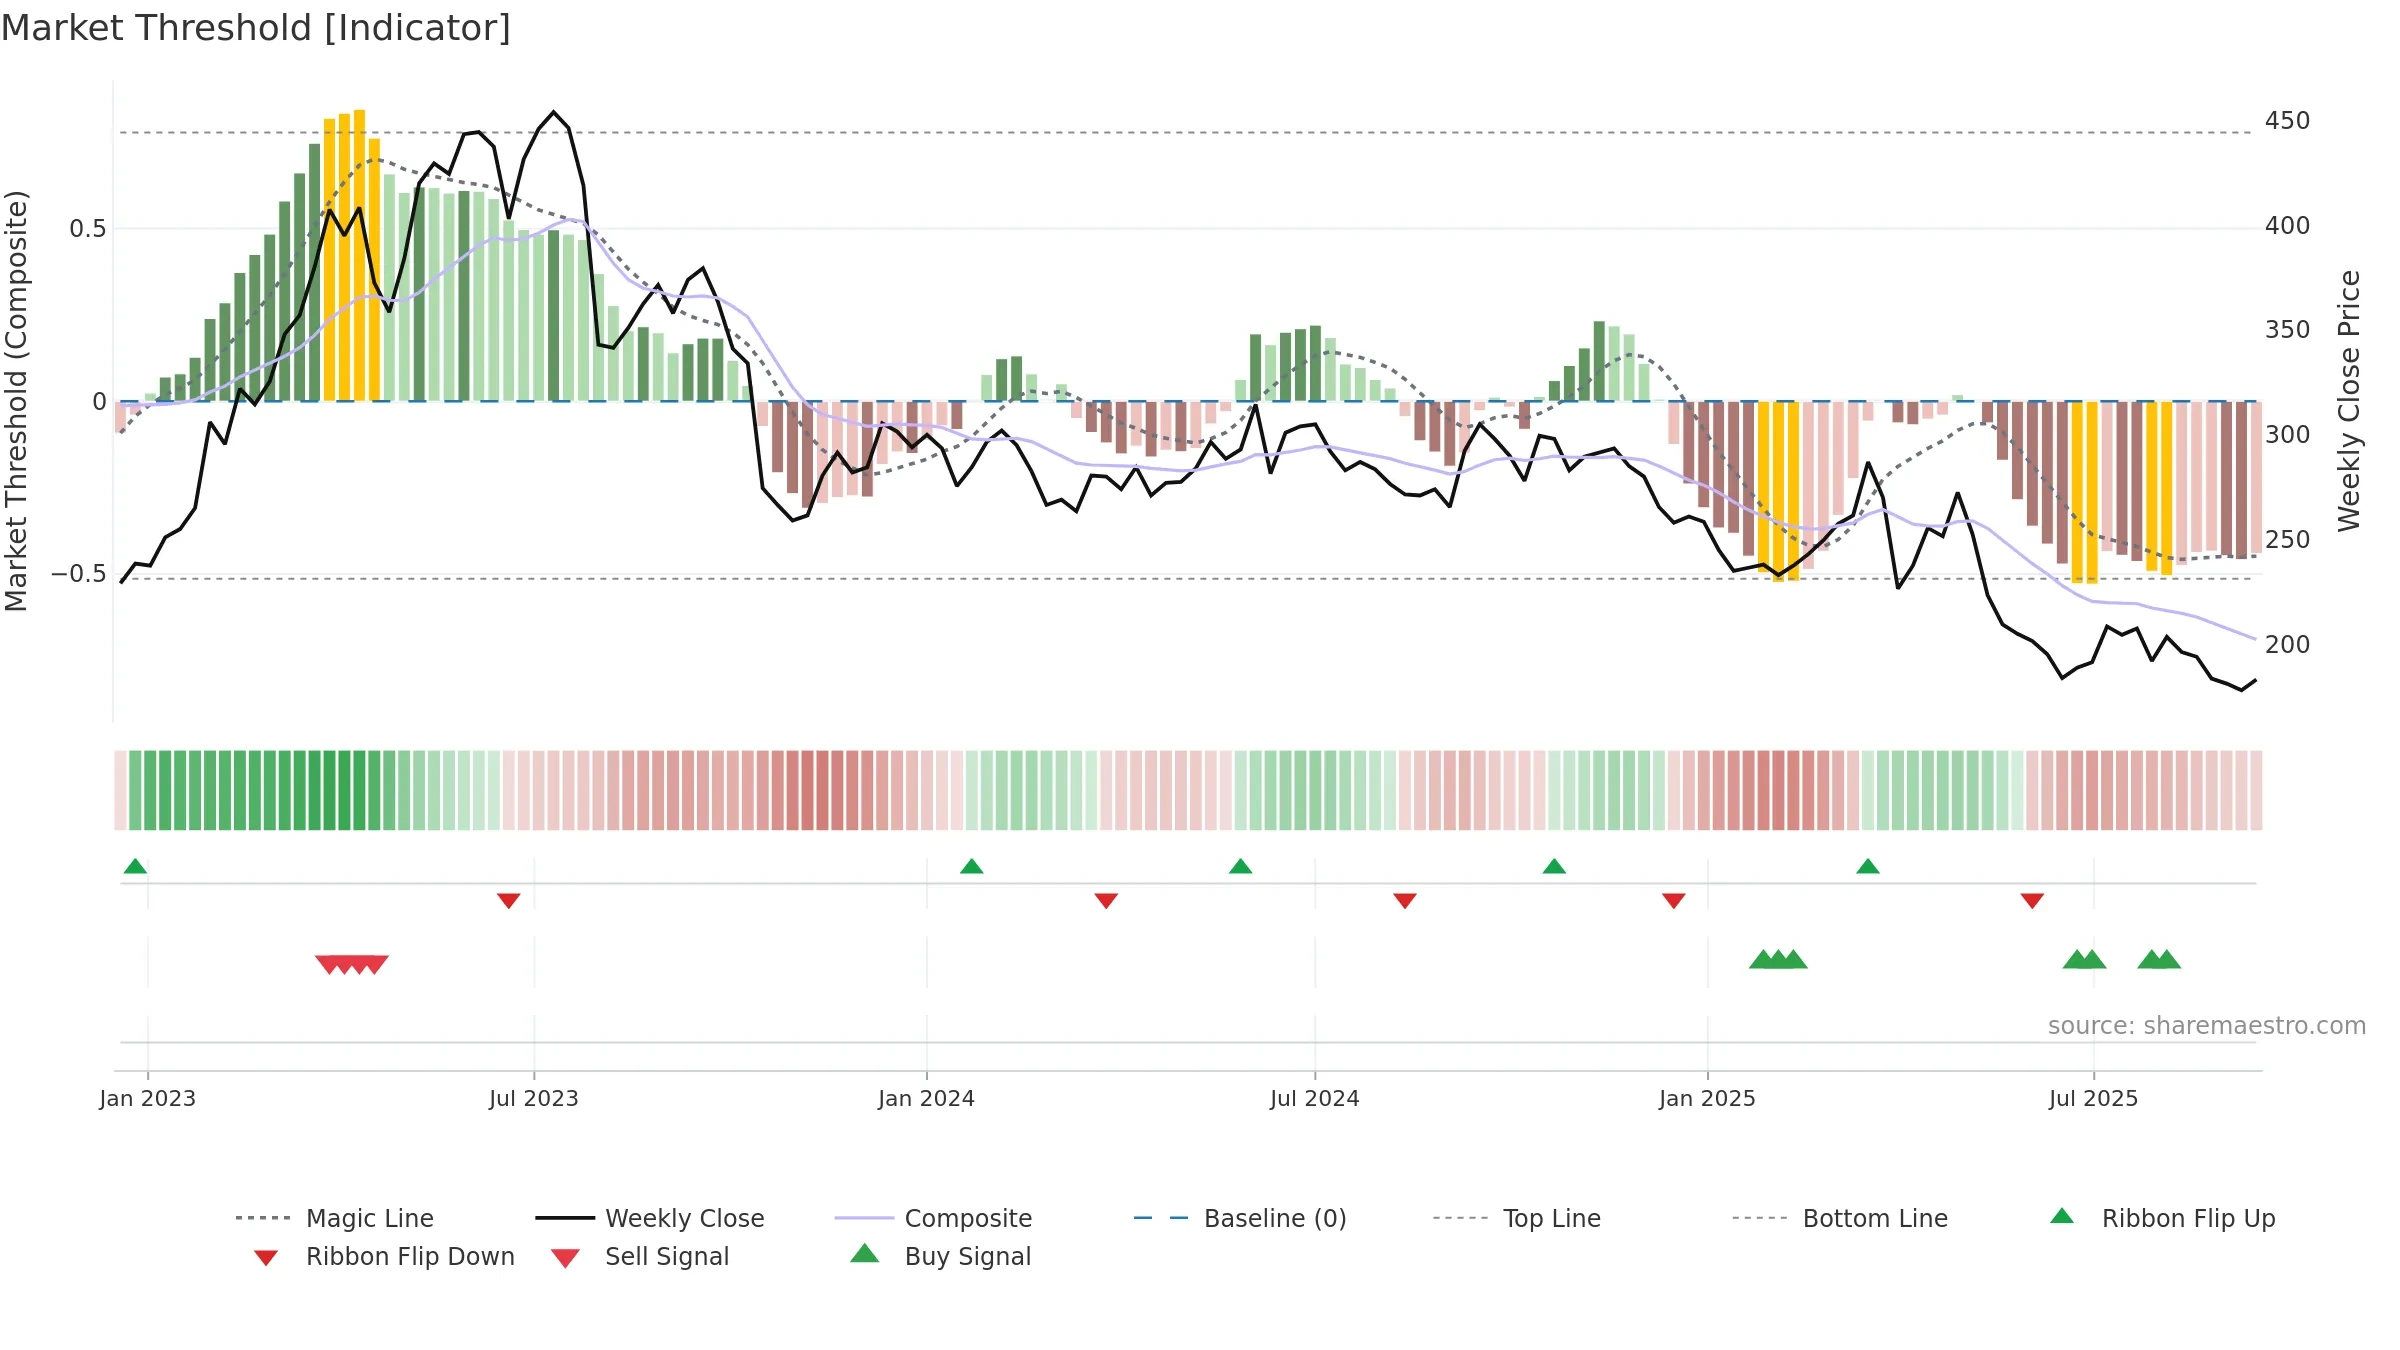The image size is (2400, 1350).
Task: Click the Market Threshold [Indicator] chart title
Action: coord(256,28)
